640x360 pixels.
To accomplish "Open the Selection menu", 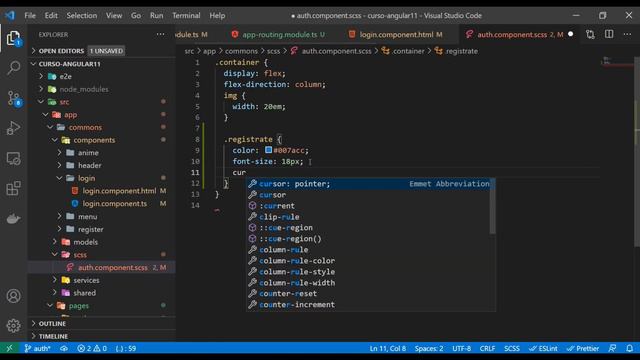I will [82, 16].
